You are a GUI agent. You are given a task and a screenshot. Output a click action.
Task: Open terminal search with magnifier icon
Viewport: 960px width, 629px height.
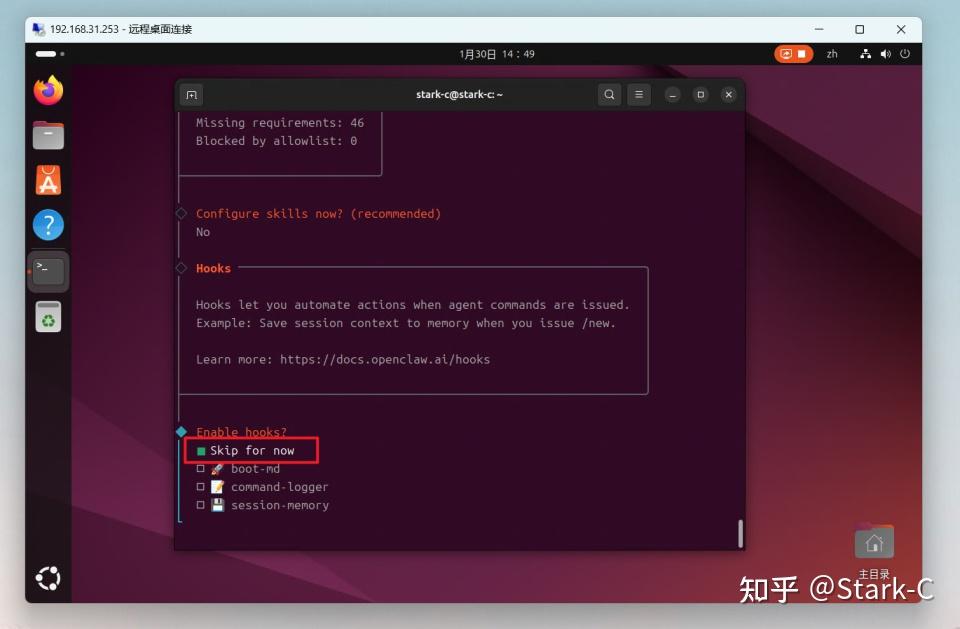click(609, 94)
